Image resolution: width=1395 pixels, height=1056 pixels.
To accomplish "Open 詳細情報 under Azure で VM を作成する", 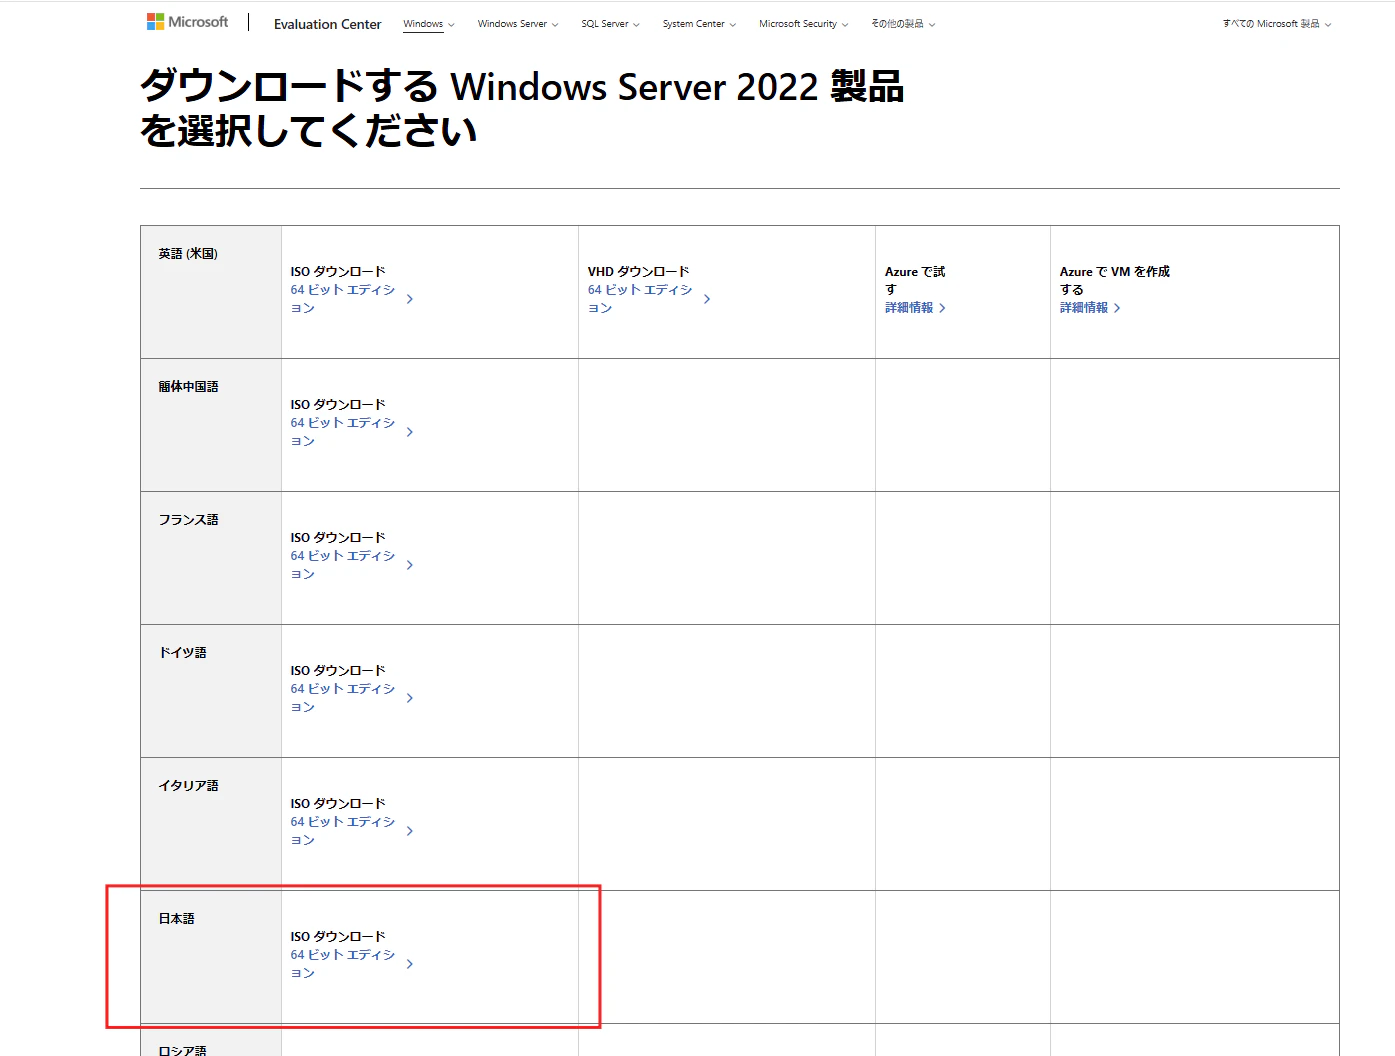I will tap(1084, 308).
